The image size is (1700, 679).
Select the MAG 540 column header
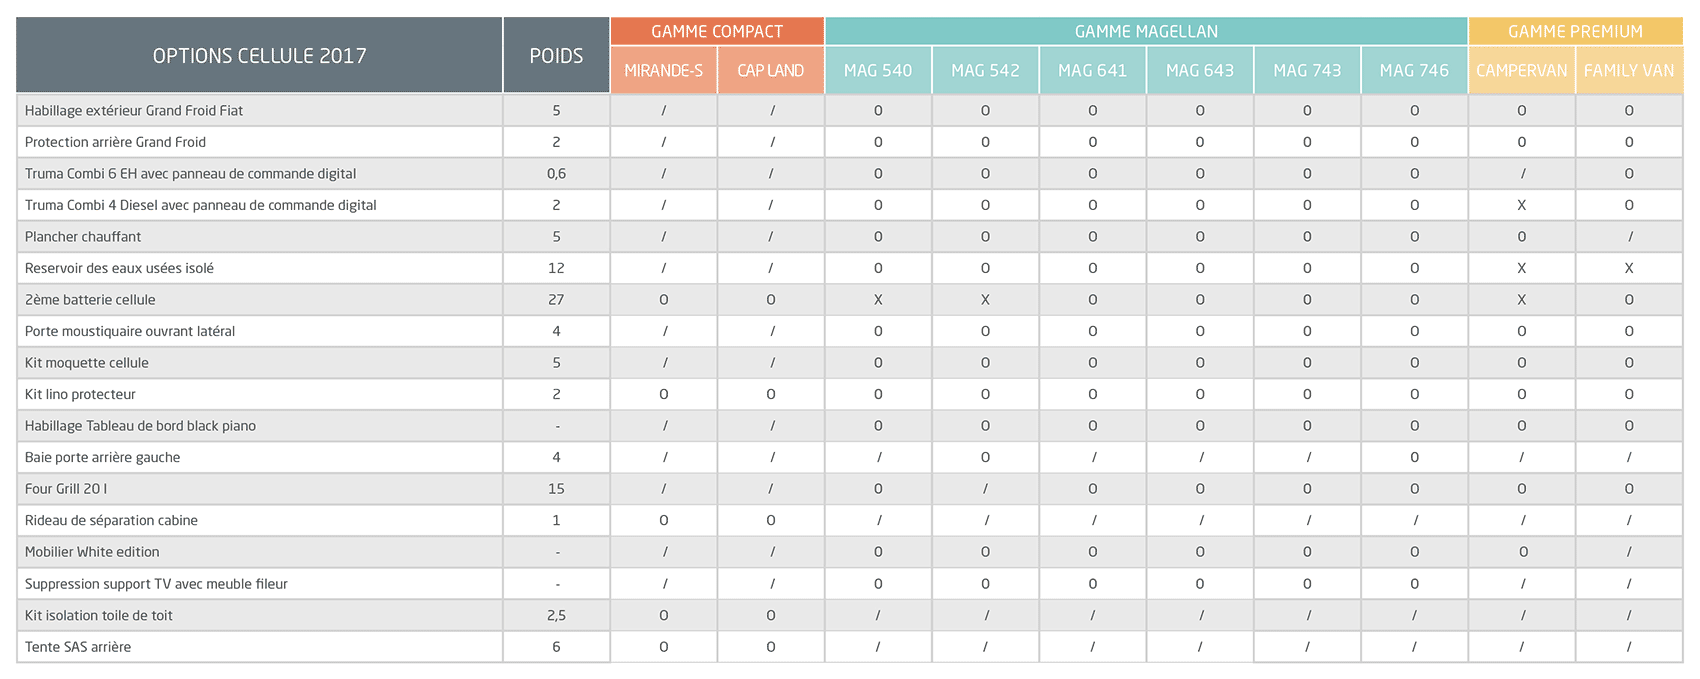[878, 70]
